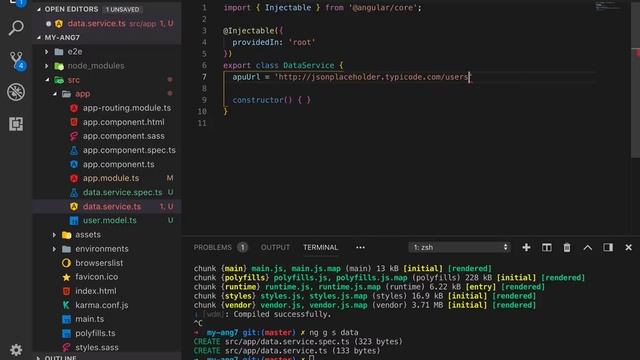Click the vendor chunk line in terminal
Screen dimensions: 640x360
tap(364, 305)
